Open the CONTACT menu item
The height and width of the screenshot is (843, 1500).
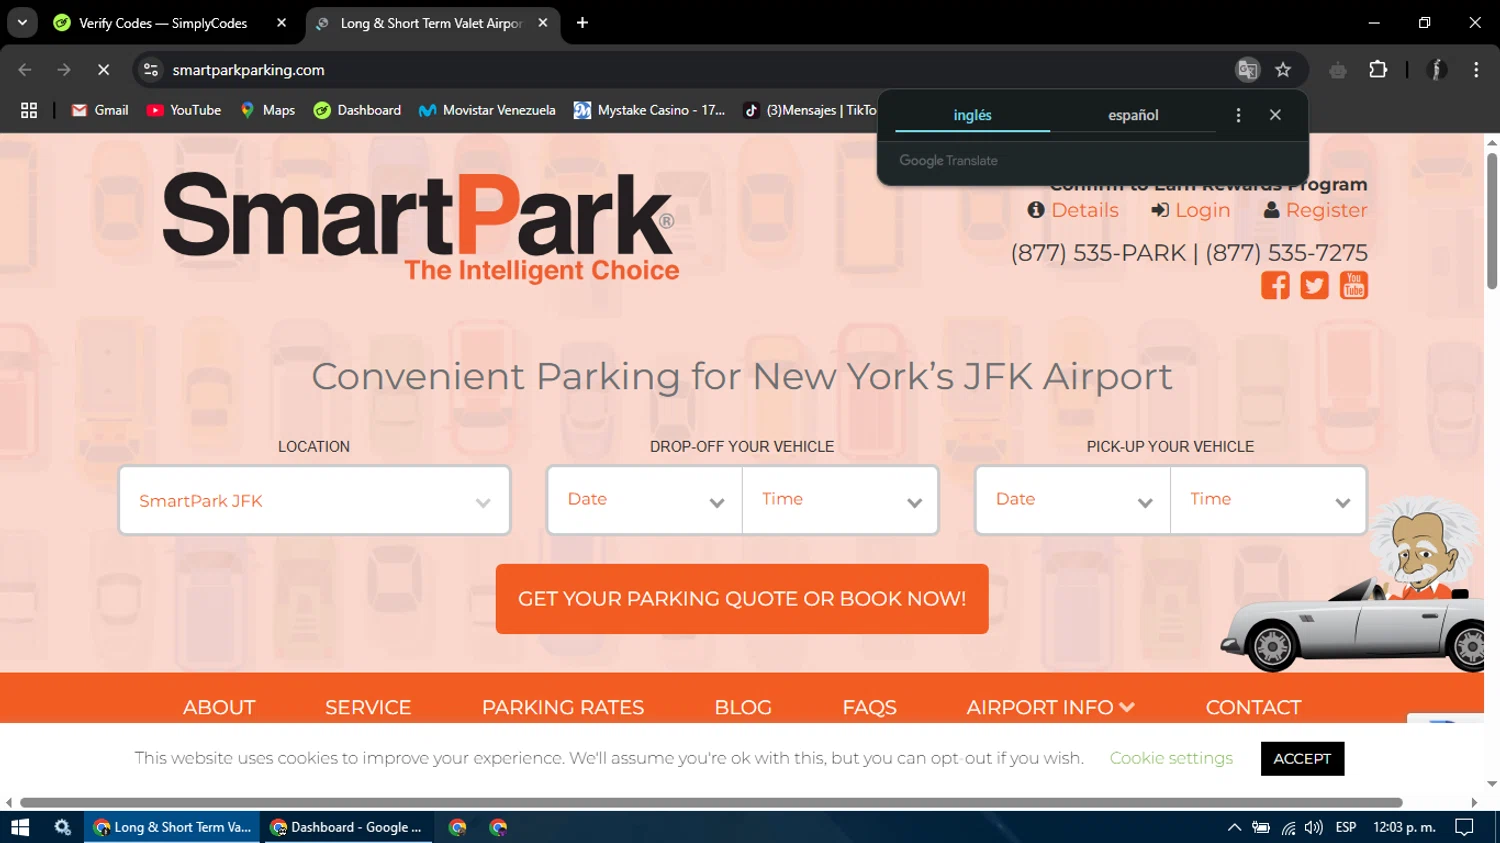1253,707
